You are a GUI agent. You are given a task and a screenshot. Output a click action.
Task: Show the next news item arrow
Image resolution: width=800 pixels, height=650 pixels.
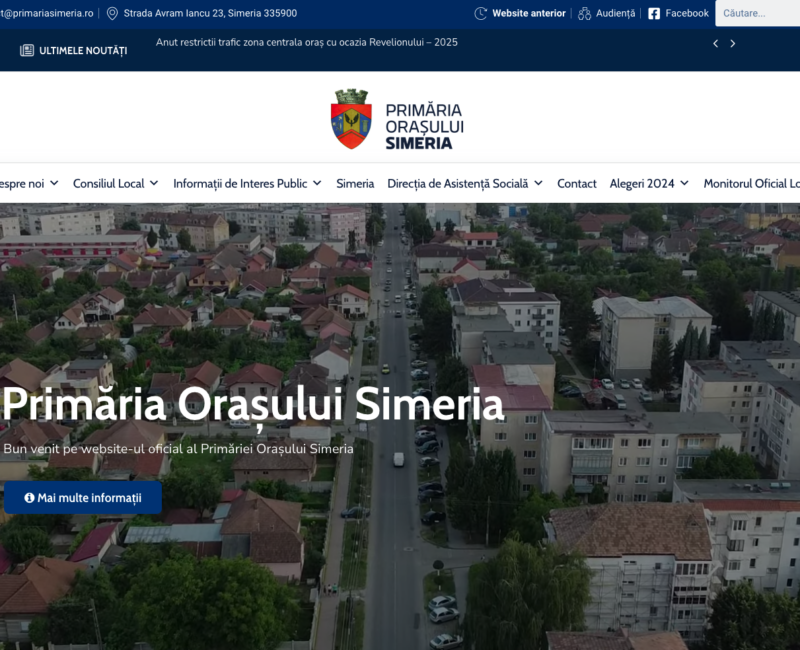coord(733,44)
